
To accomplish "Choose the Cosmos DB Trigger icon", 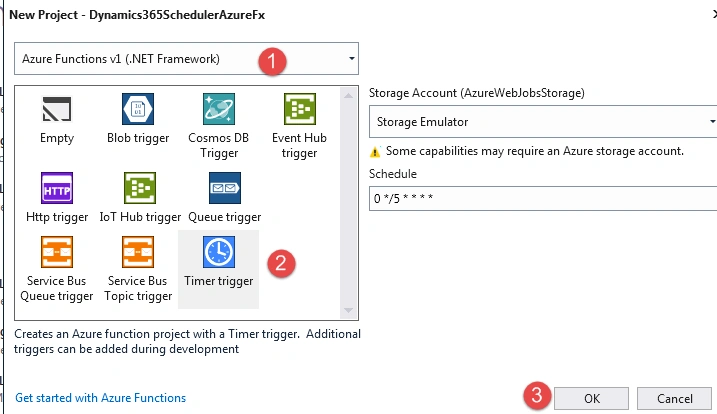I will pyautogui.click(x=219, y=109).
